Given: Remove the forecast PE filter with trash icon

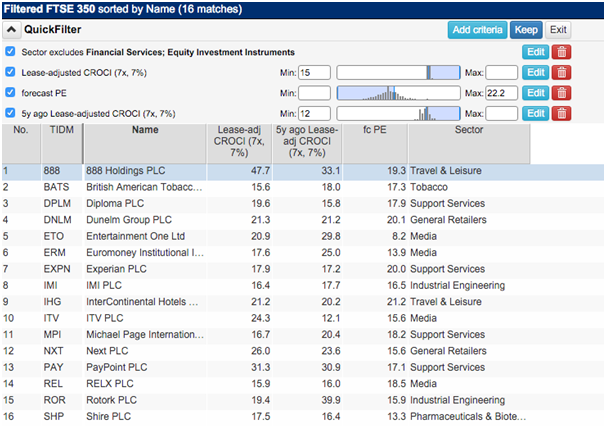Looking at the screenshot, I should [561, 93].
